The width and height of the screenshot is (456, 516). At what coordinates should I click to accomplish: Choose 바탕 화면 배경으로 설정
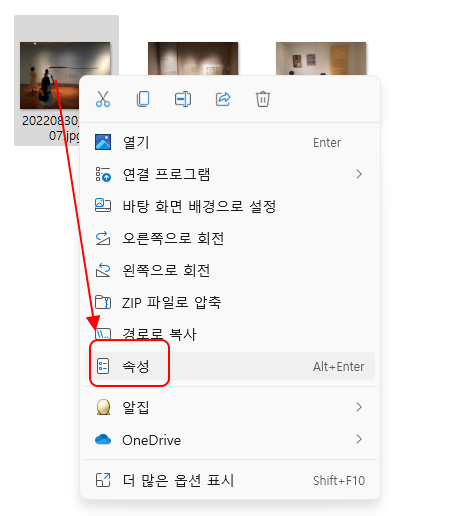coord(230,206)
